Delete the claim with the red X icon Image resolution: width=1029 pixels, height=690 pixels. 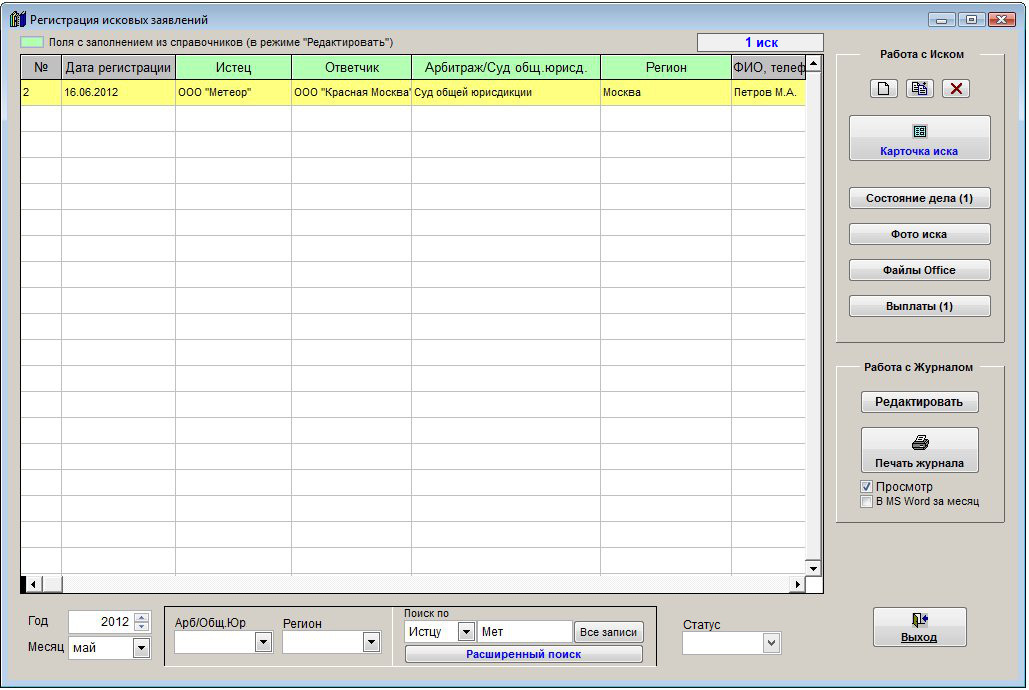pyautogui.click(x=956, y=89)
